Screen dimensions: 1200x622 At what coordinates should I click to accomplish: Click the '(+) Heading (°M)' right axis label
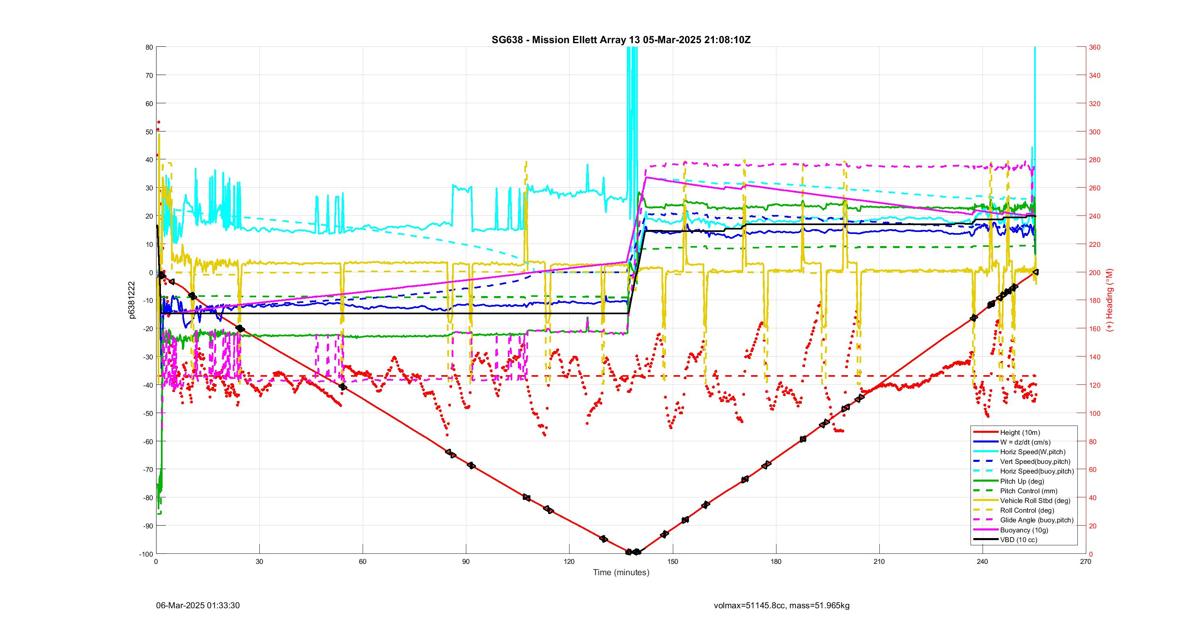[x=1109, y=300]
